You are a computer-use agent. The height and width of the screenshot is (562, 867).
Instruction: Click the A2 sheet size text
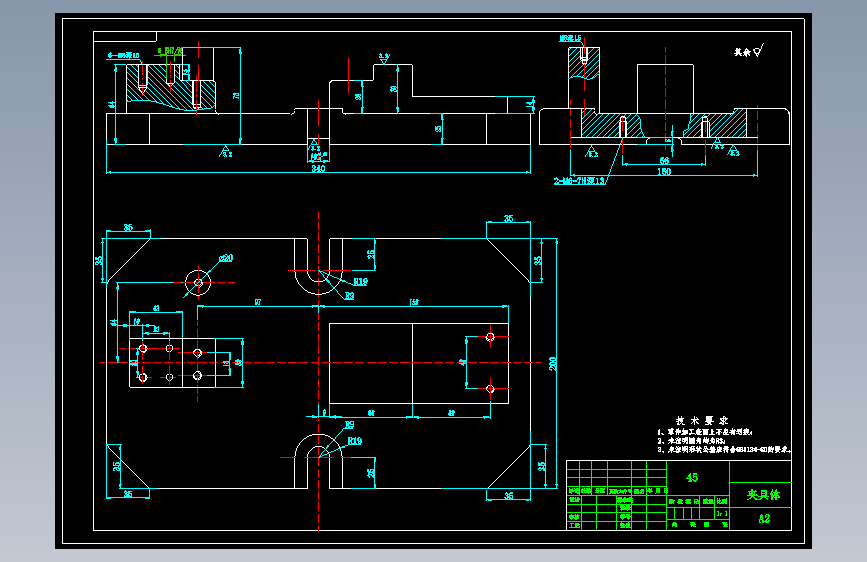(764, 518)
